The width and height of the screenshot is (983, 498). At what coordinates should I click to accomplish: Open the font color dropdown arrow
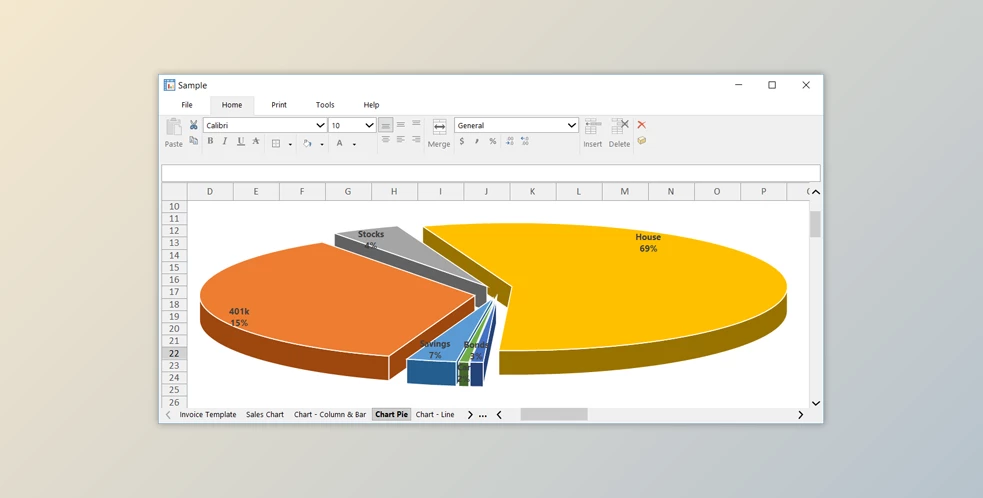pyautogui.click(x=354, y=144)
